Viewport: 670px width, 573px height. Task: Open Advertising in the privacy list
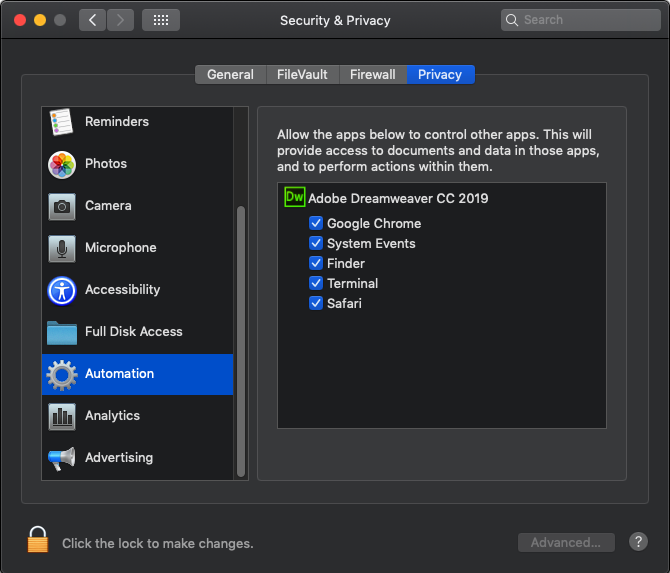click(137, 458)
